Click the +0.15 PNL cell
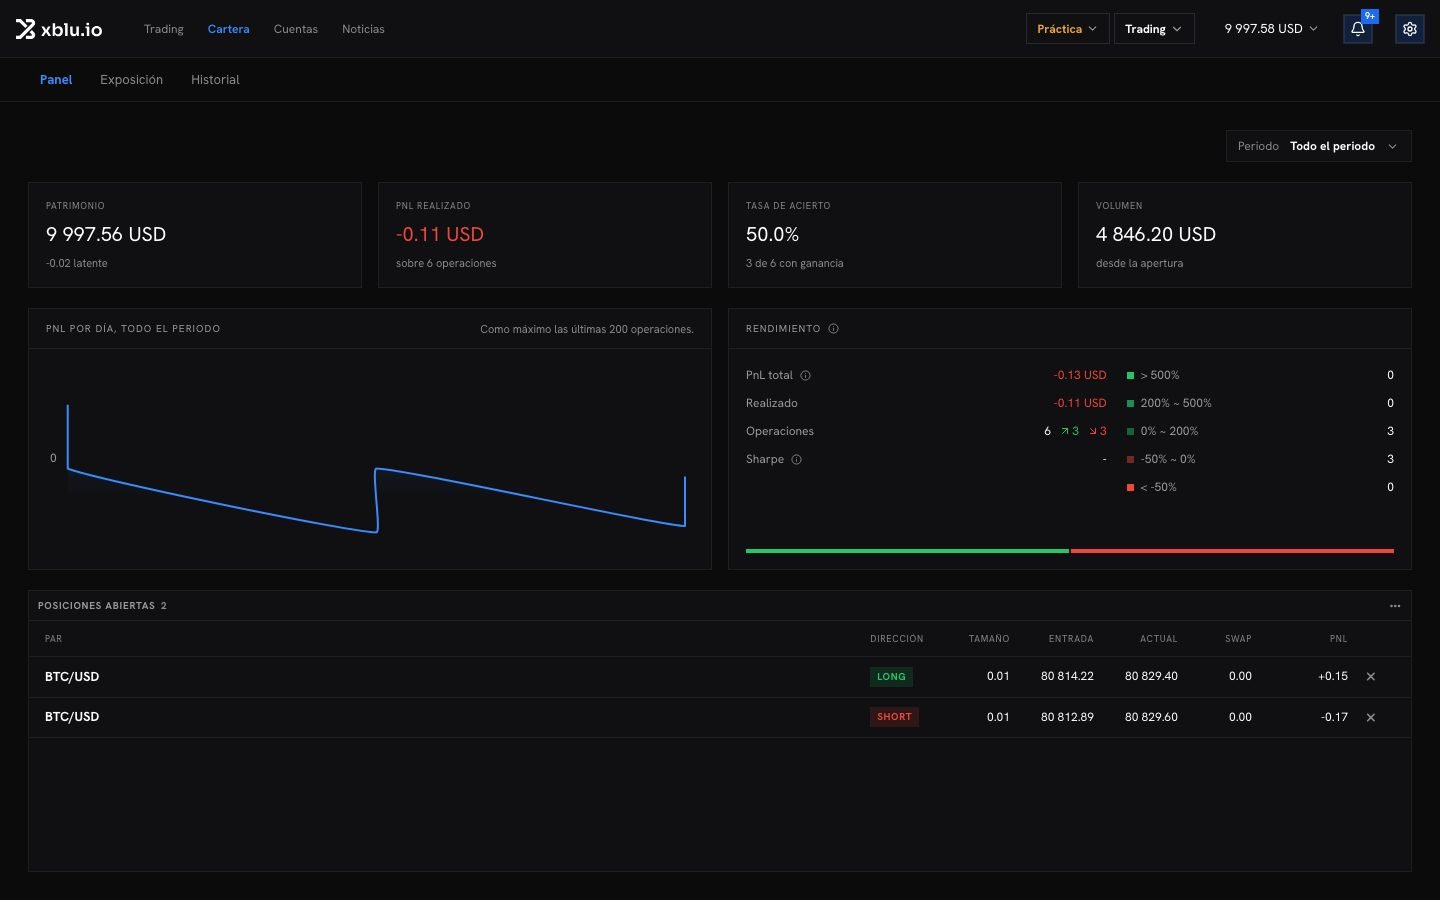1440x900 pixels. (x=1333, y=677)
